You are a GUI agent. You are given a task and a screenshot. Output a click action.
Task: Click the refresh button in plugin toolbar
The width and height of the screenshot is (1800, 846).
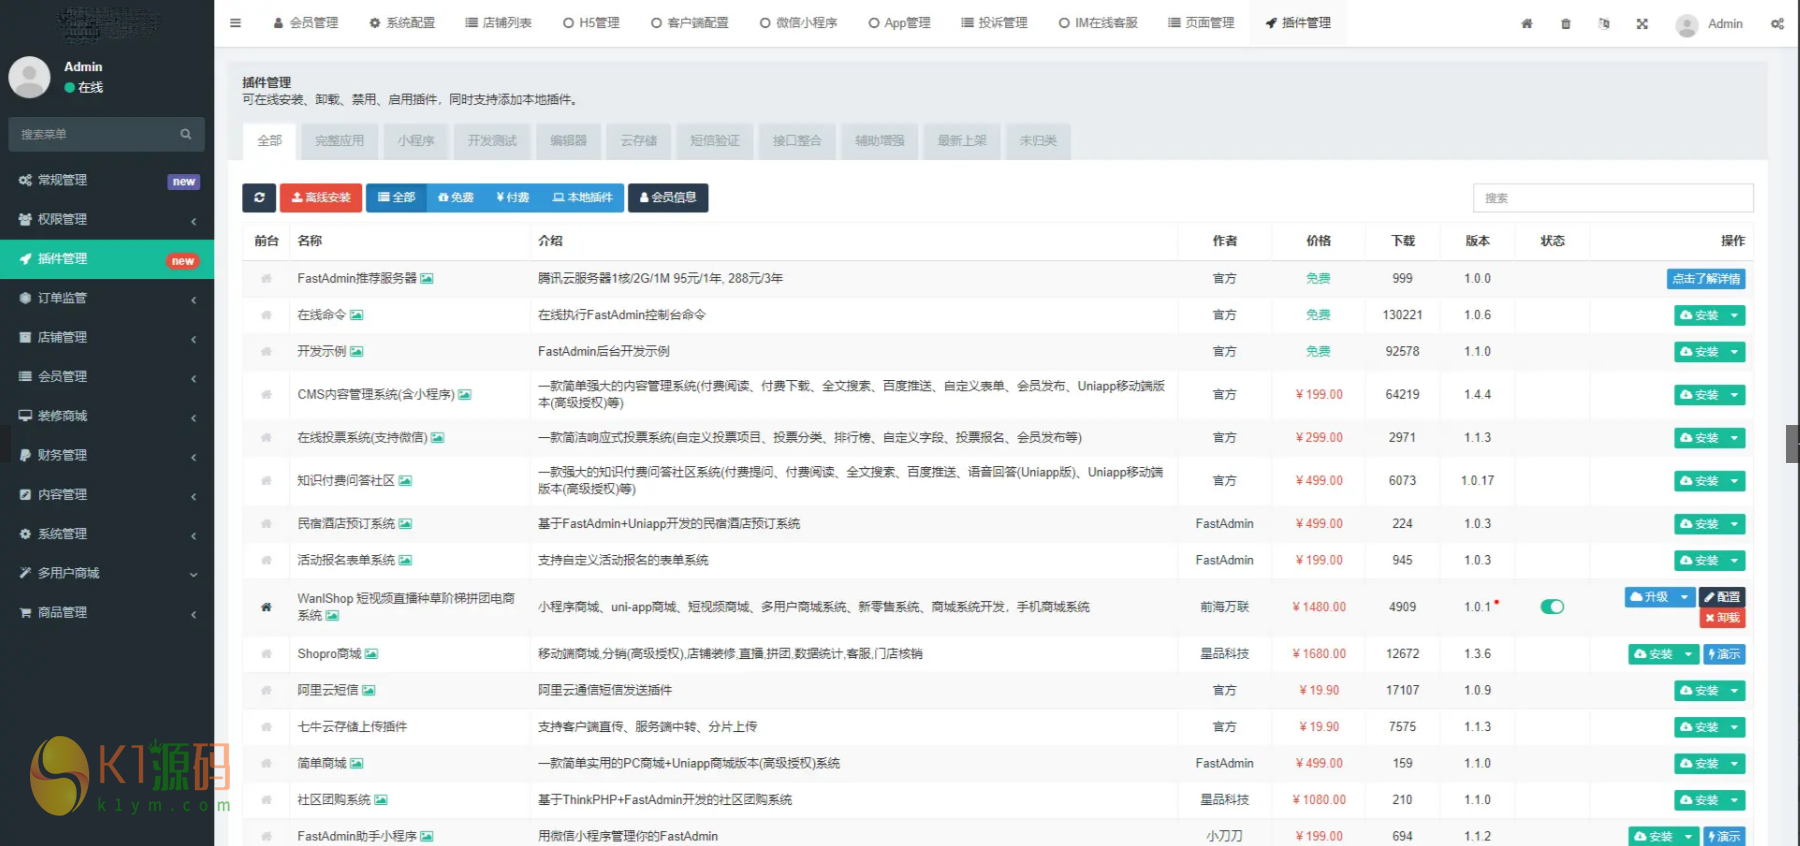pyautogui.click(x=259, y=198)
